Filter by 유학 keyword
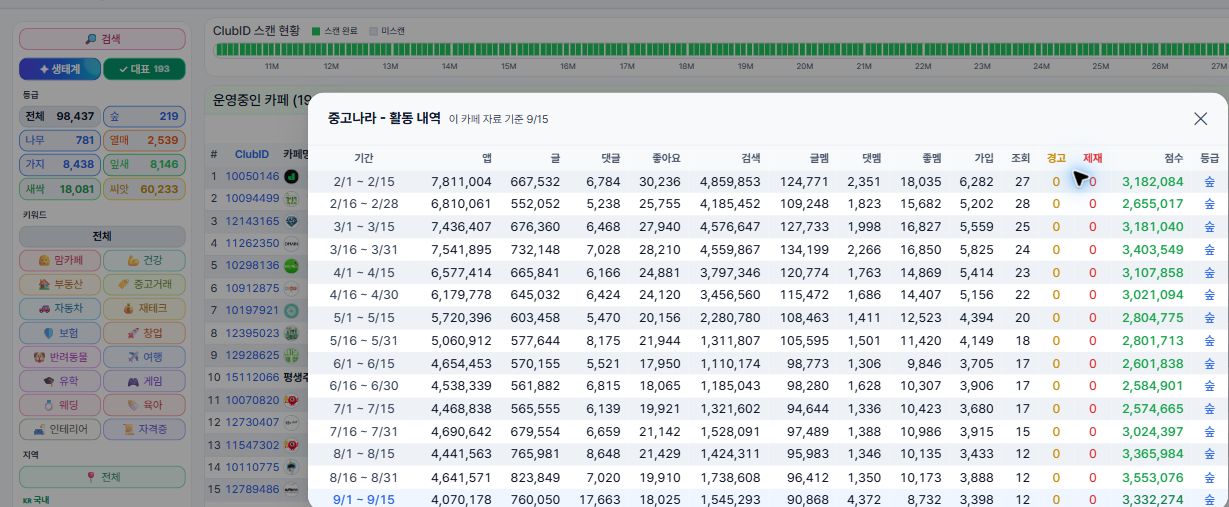 click(x=60, y=381)
